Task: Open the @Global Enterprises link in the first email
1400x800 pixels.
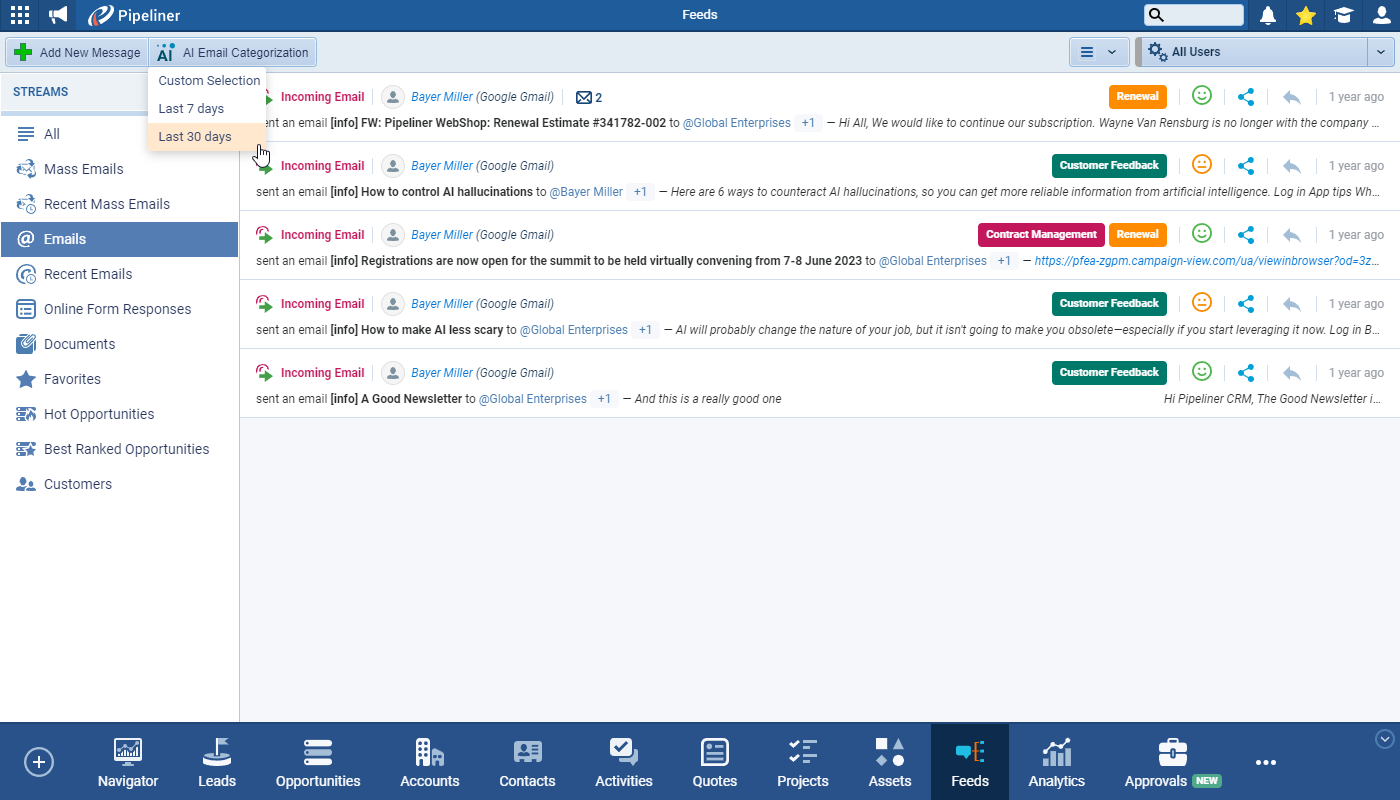Action: point(736,123)
